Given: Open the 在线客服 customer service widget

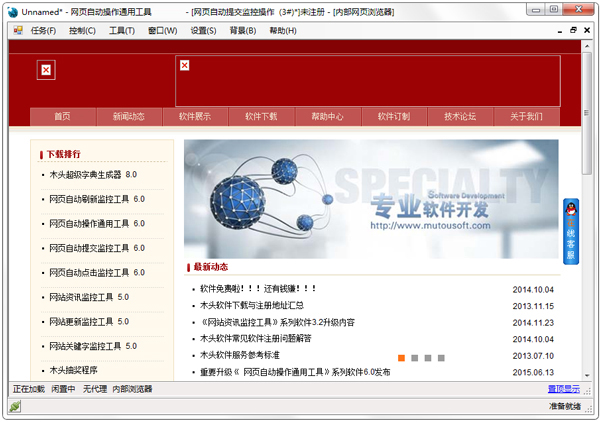Looking at the screenshot, I should 571,231.
